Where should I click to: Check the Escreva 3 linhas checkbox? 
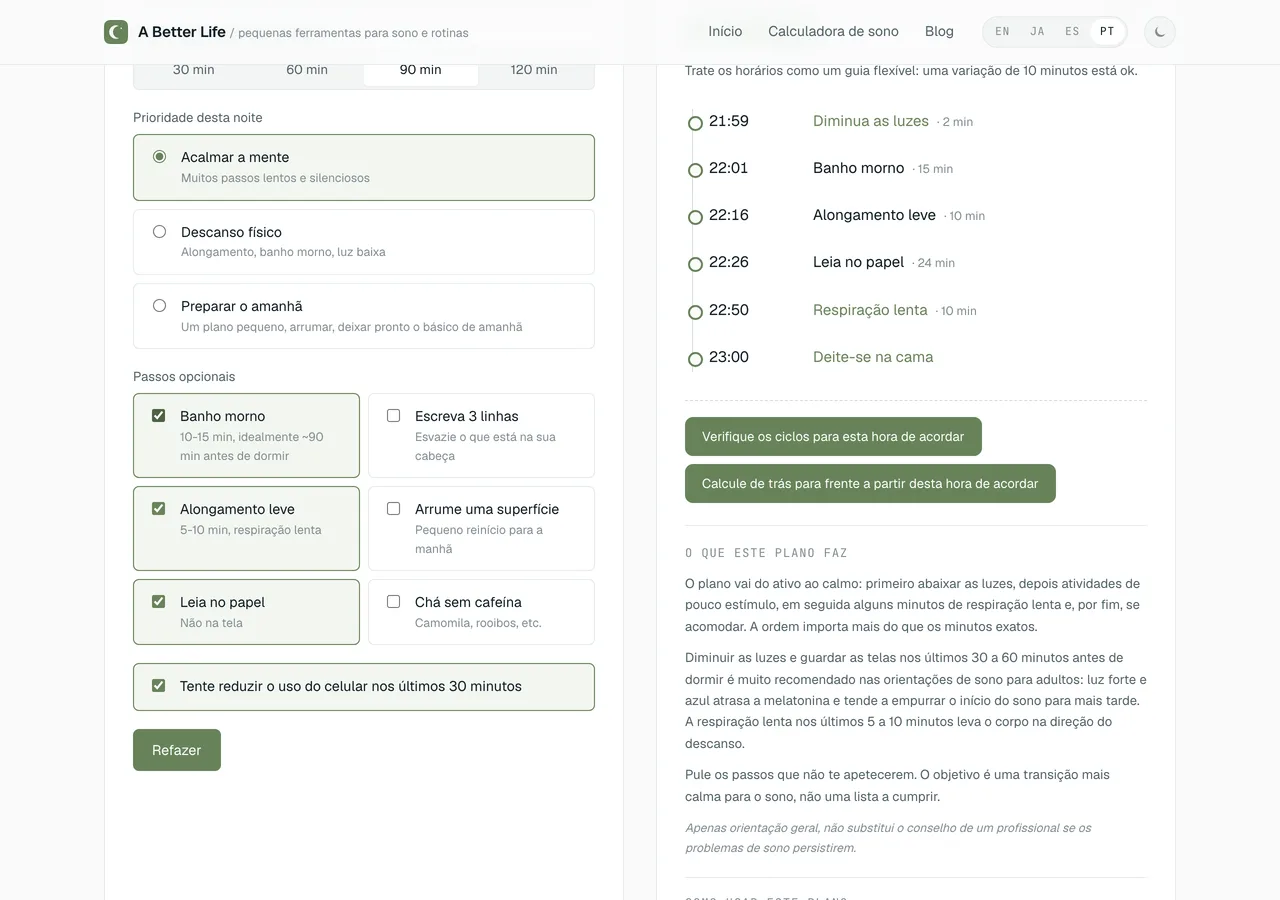point(393,416)
